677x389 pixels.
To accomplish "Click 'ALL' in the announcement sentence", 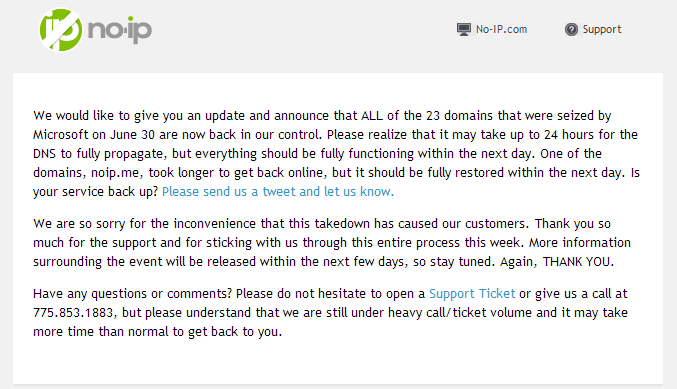I will click(x=372, y=116).
